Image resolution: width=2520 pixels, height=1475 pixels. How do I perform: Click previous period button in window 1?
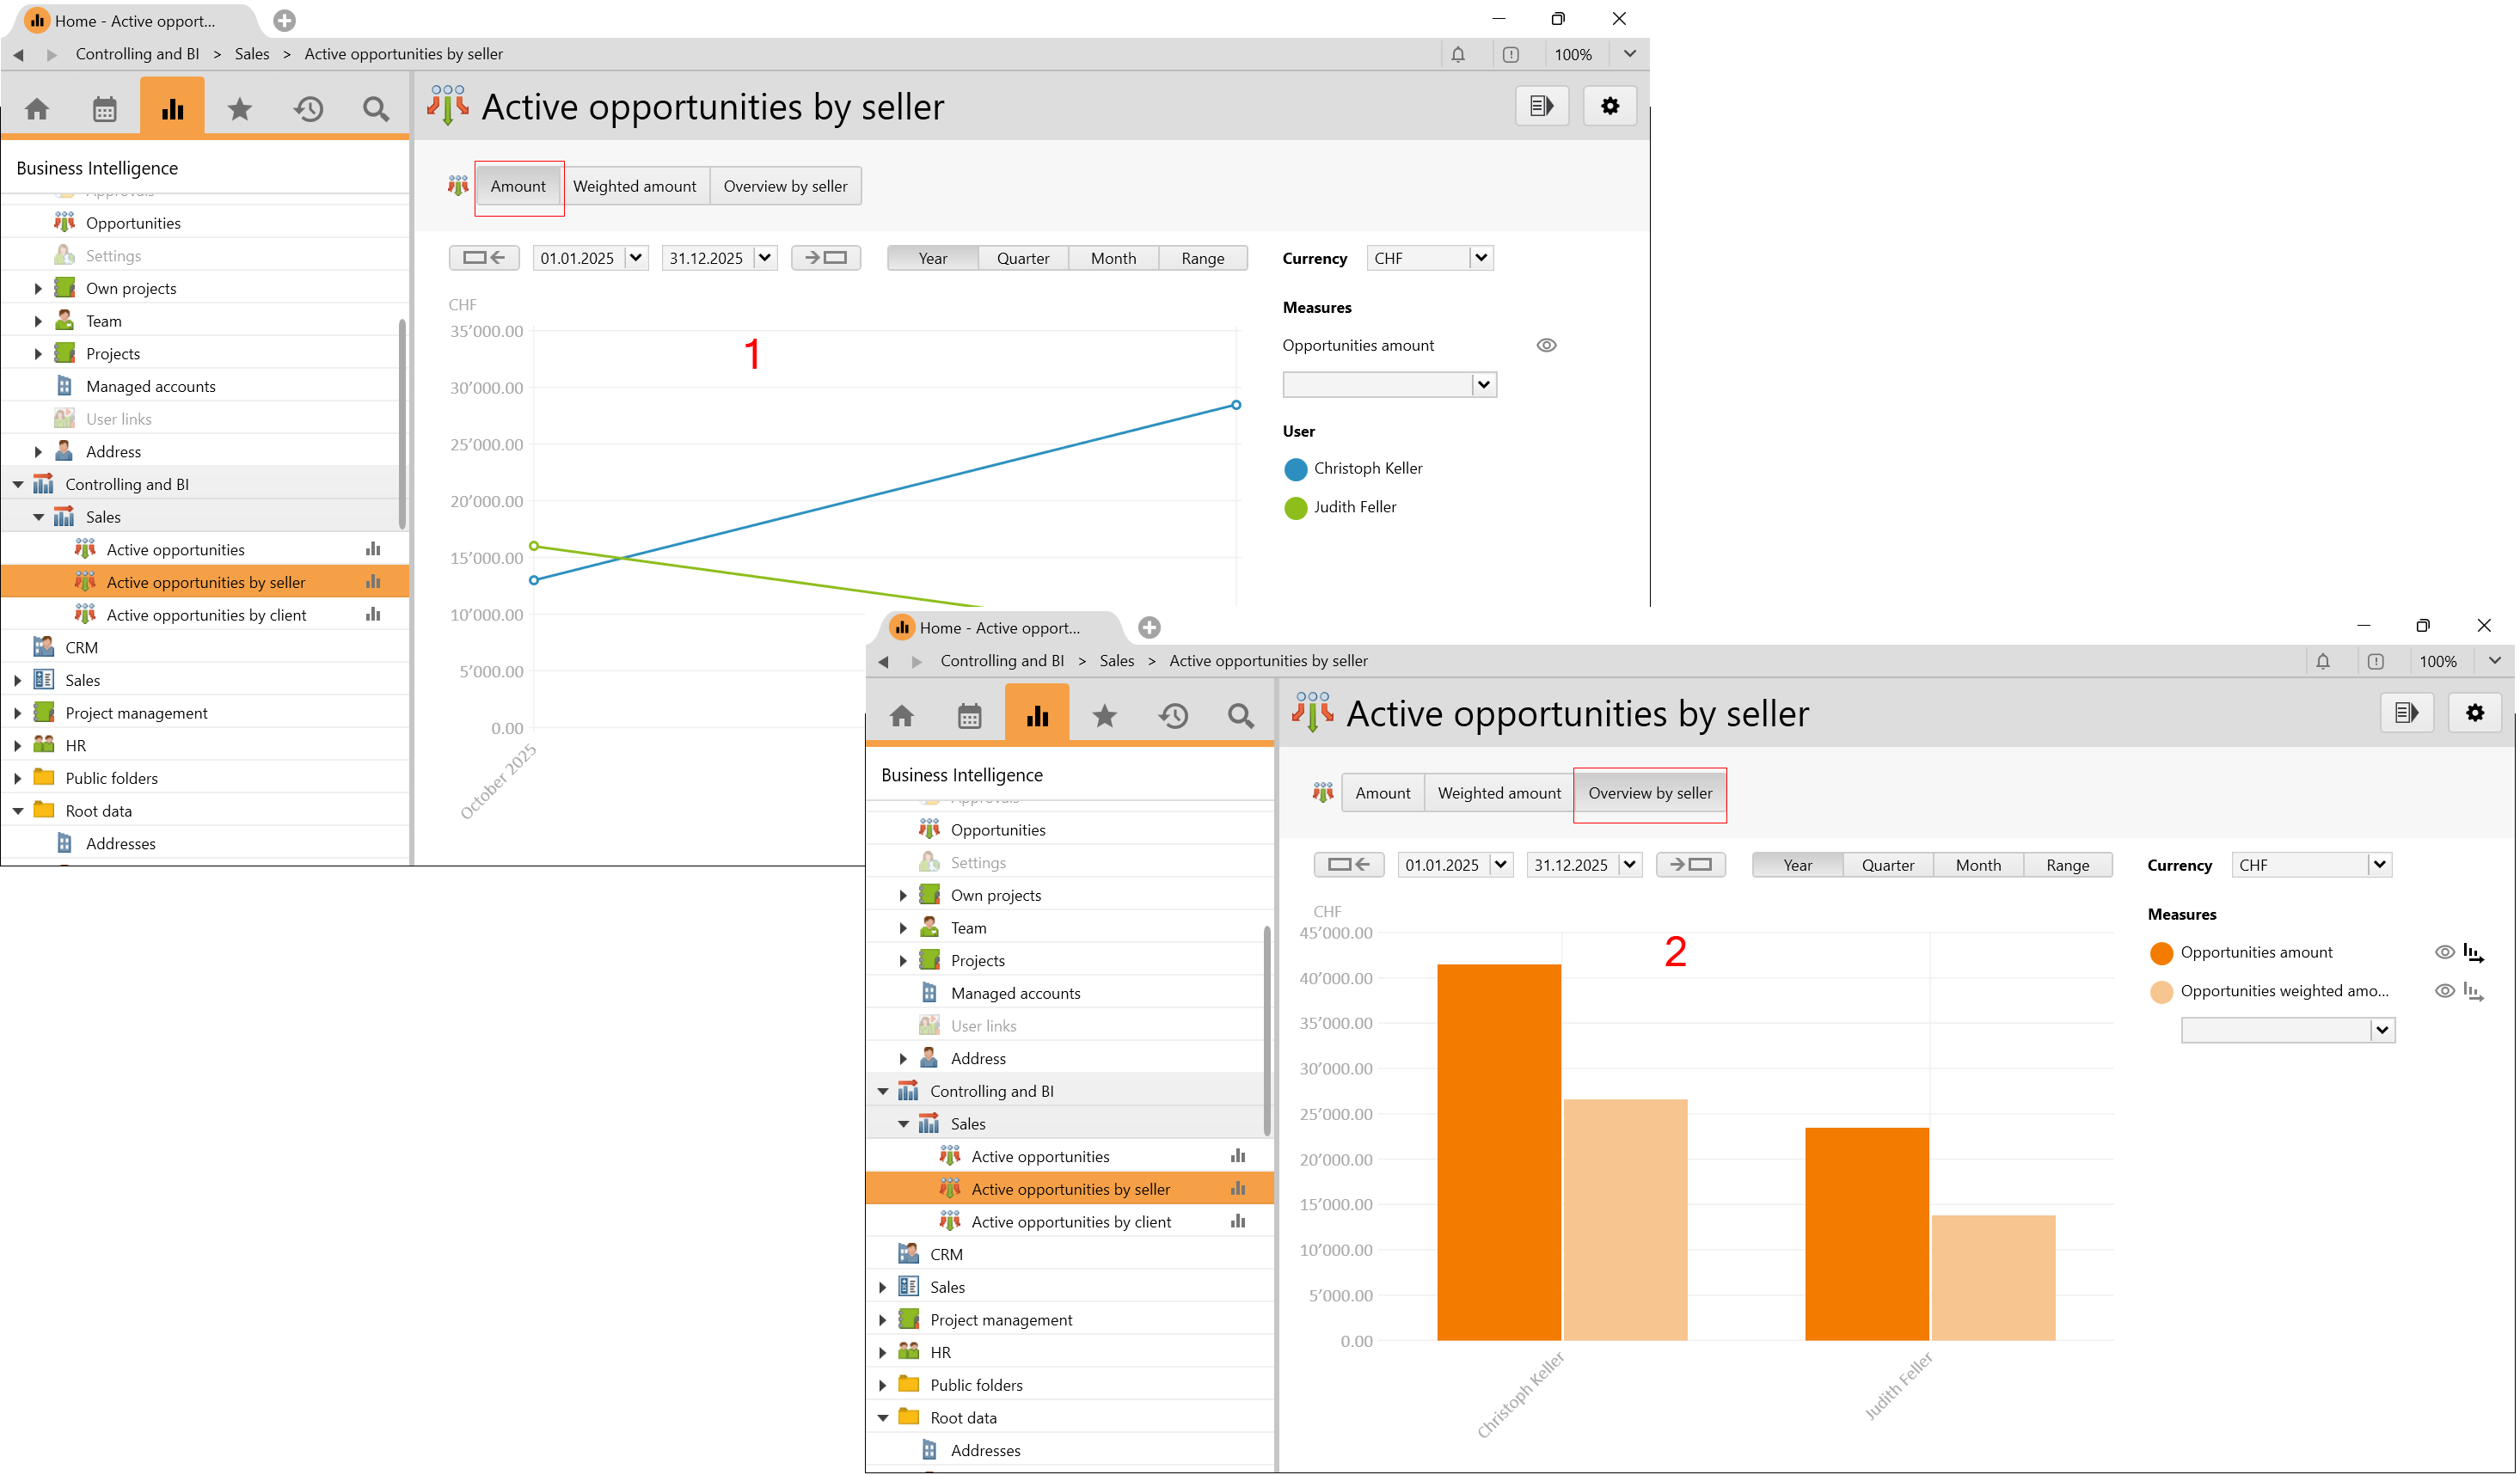coord(484,258)
